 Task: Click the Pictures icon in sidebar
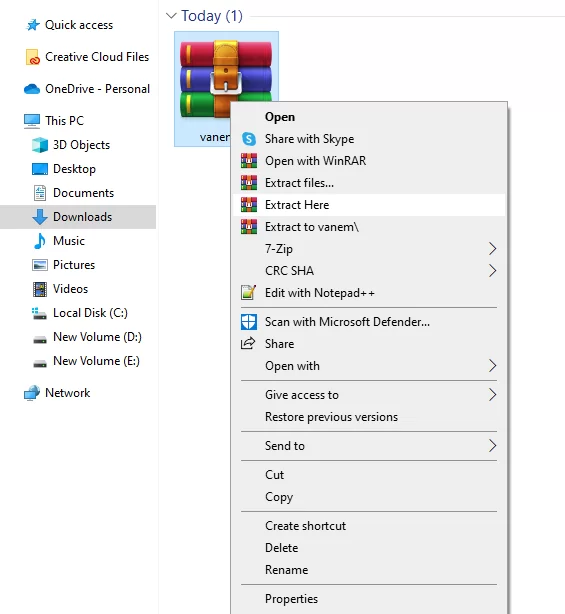tap(40, 265)
